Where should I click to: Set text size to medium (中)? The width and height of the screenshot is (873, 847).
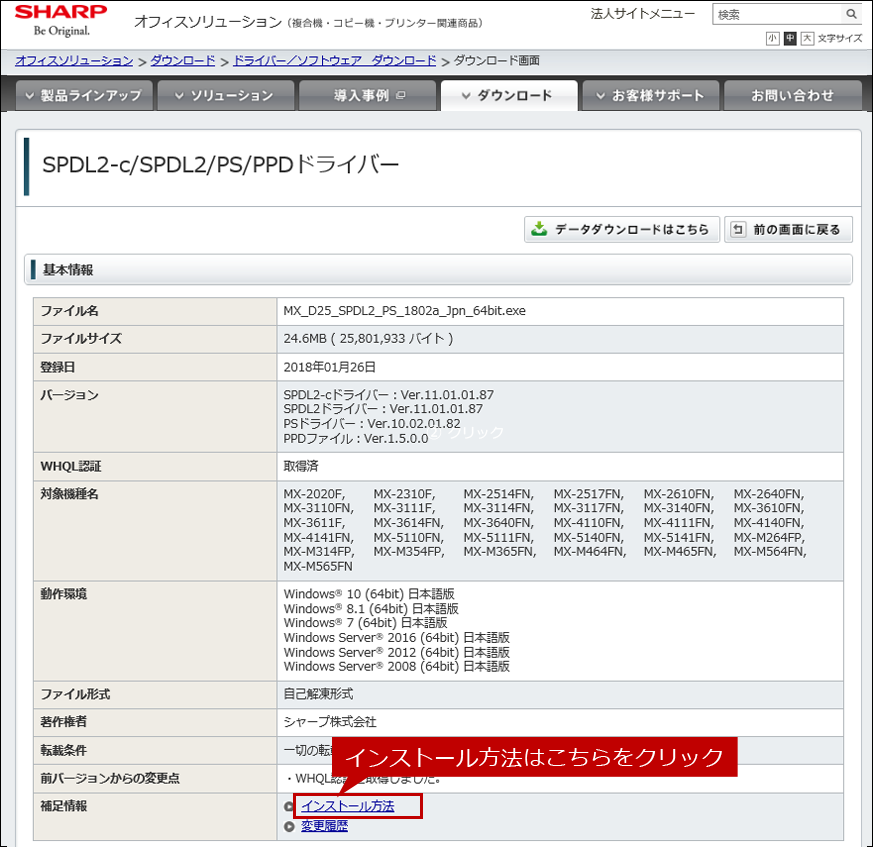tap(790, 39)
